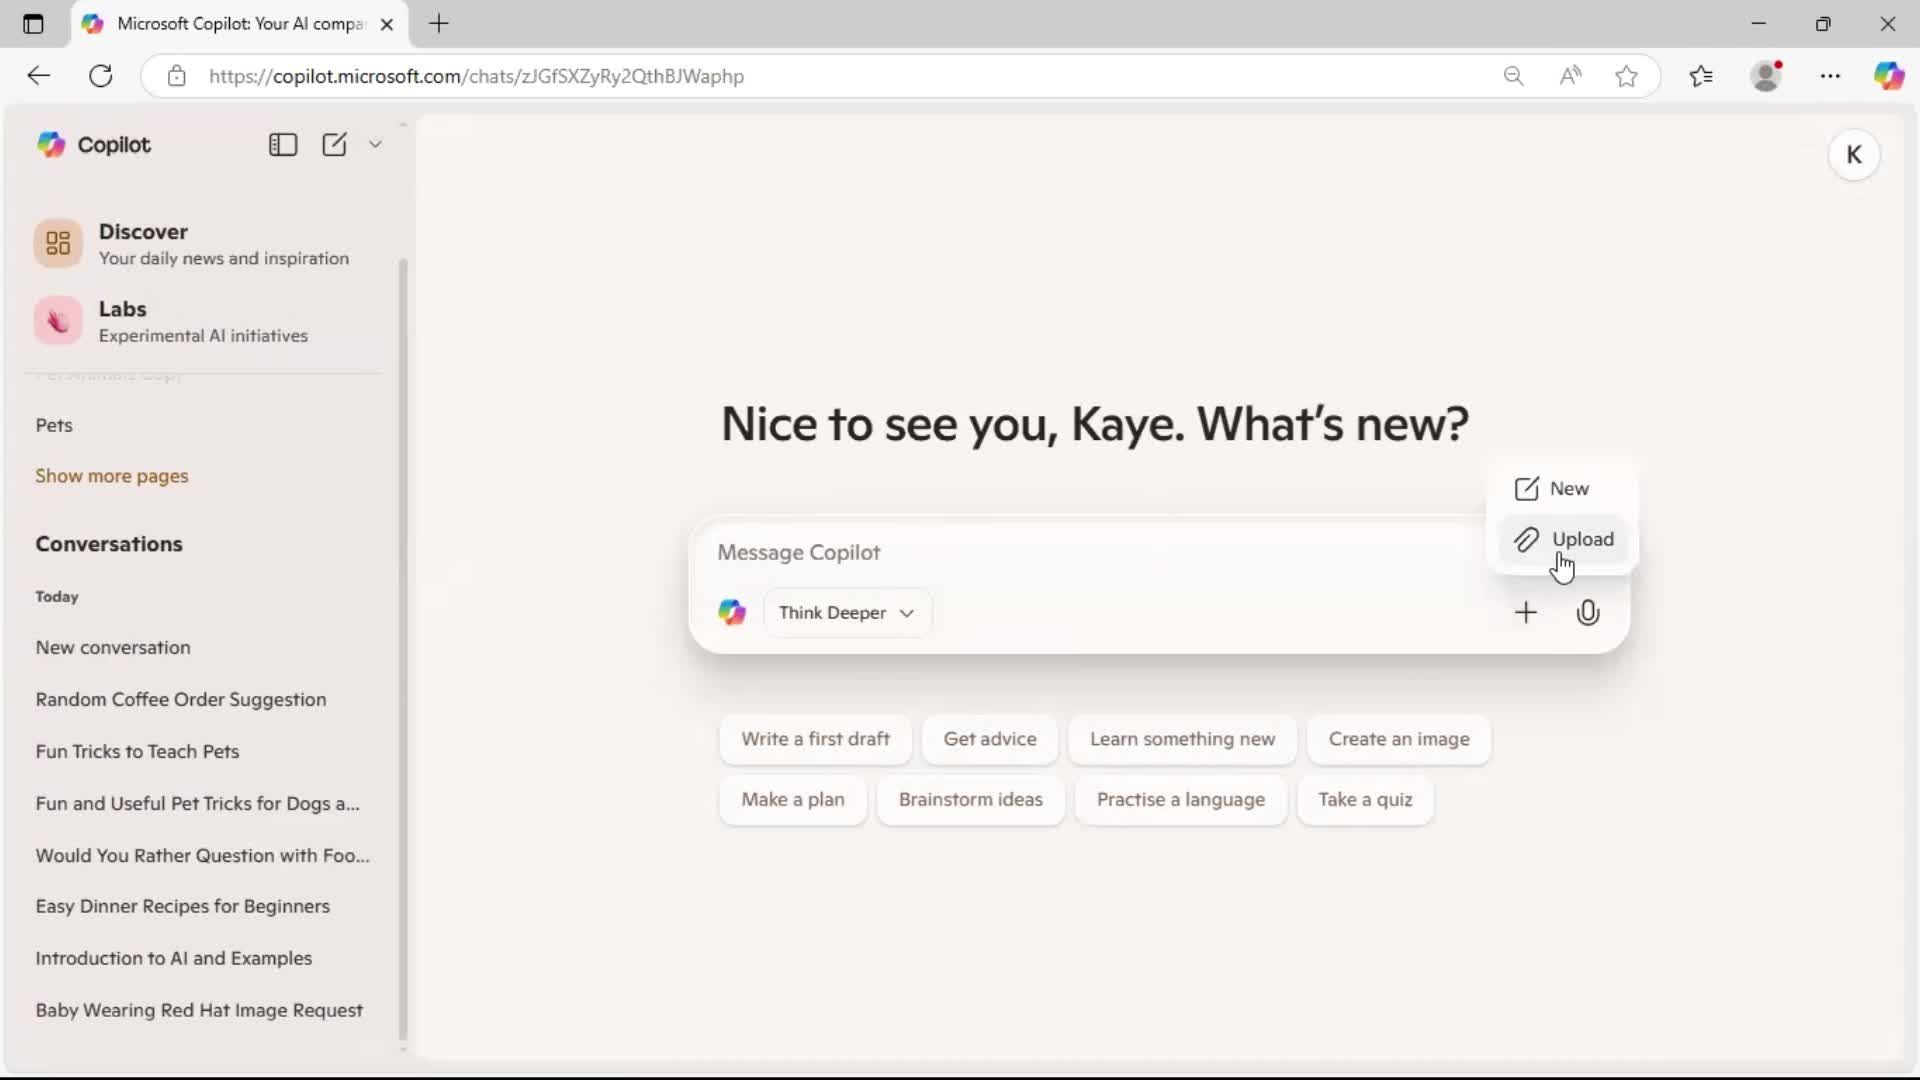Viewport: 1920px width, 1080px height.
Task: Click the Copilot logo in sidebar
Action: click(51, 145)
